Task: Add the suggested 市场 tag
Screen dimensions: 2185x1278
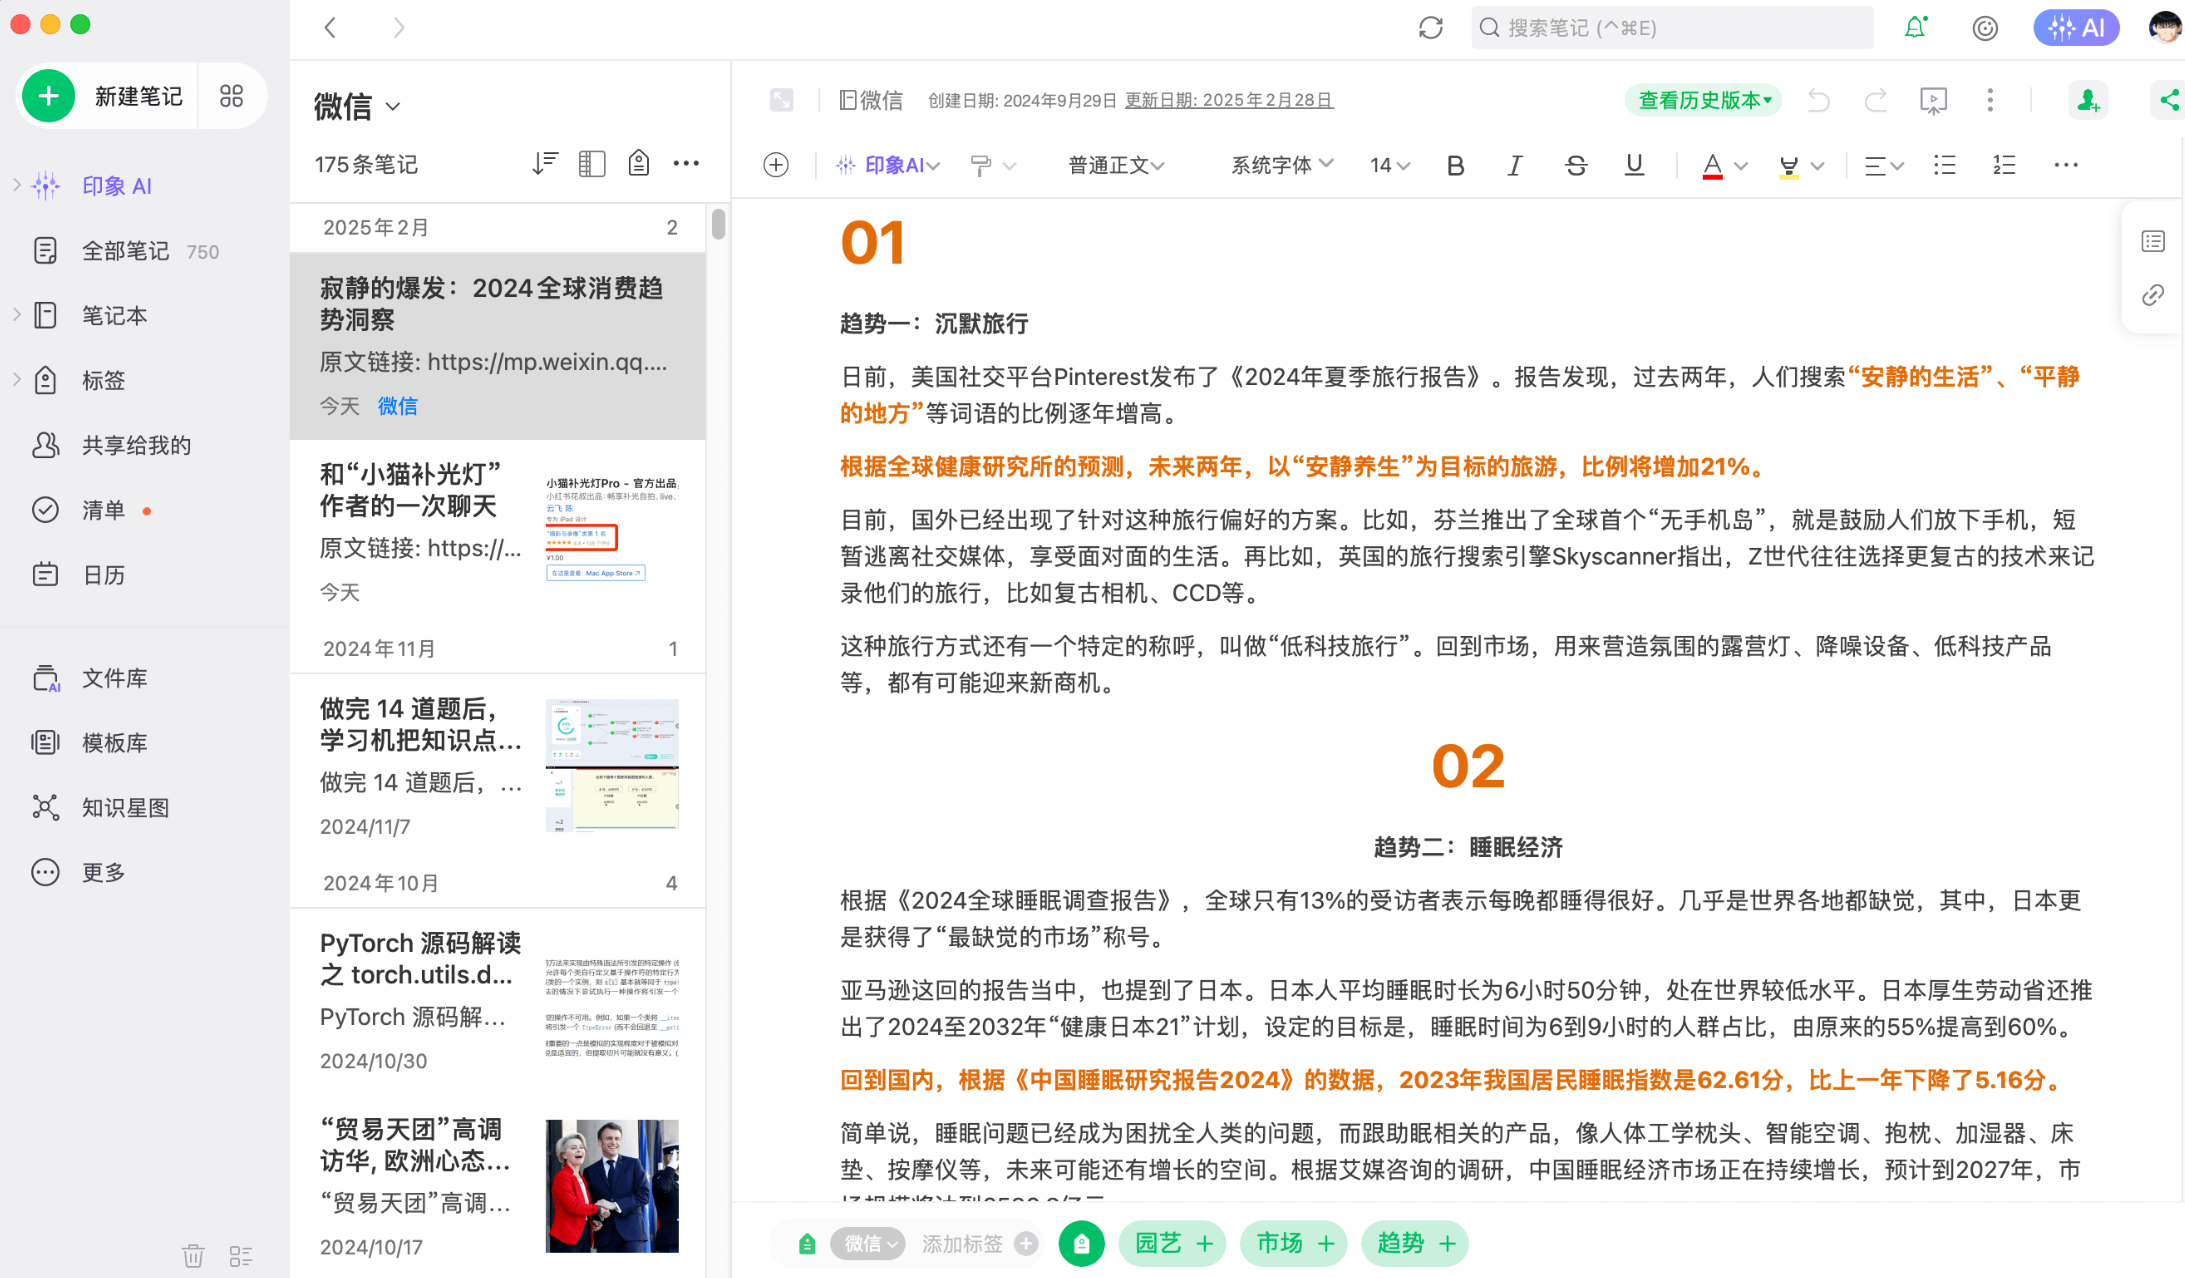Action: click(x=1294, y=1243)
